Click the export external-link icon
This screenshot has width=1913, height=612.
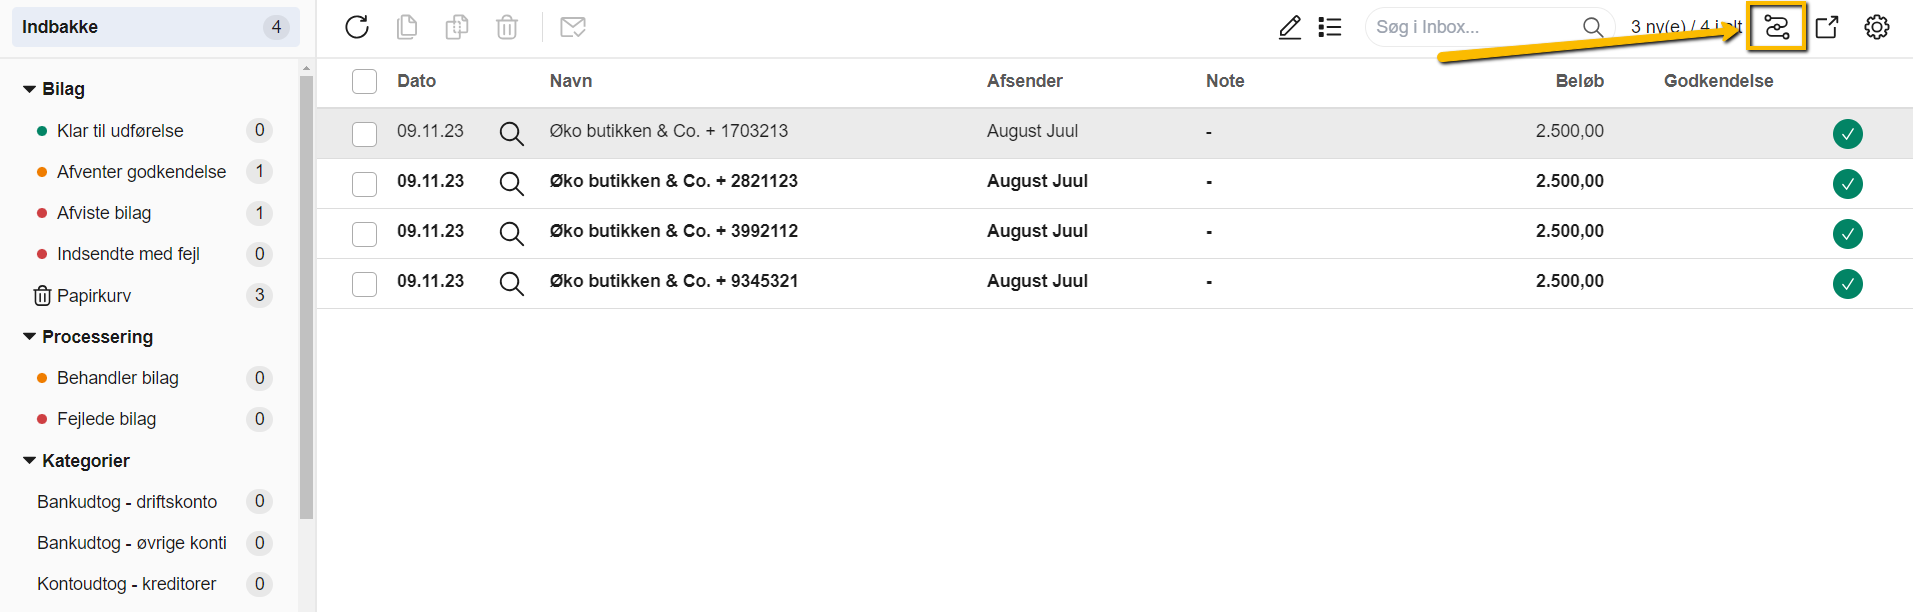(x=1827, y=27)
